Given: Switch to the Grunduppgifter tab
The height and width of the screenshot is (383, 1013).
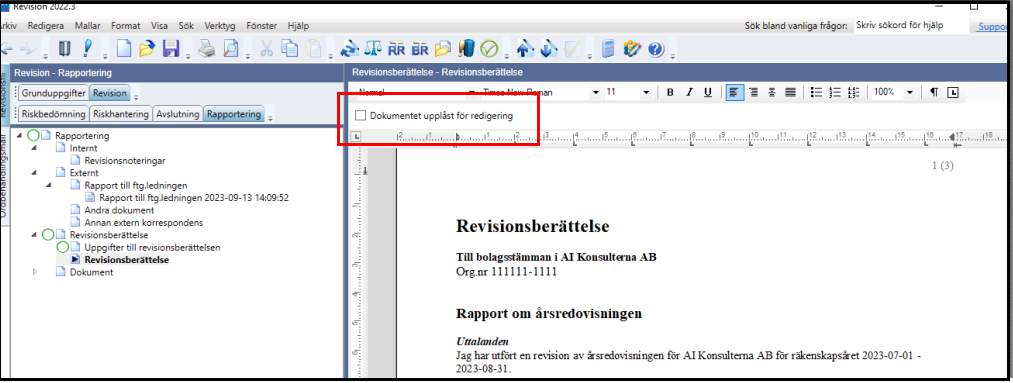Looking at the screenshot, I should (53, 93).
